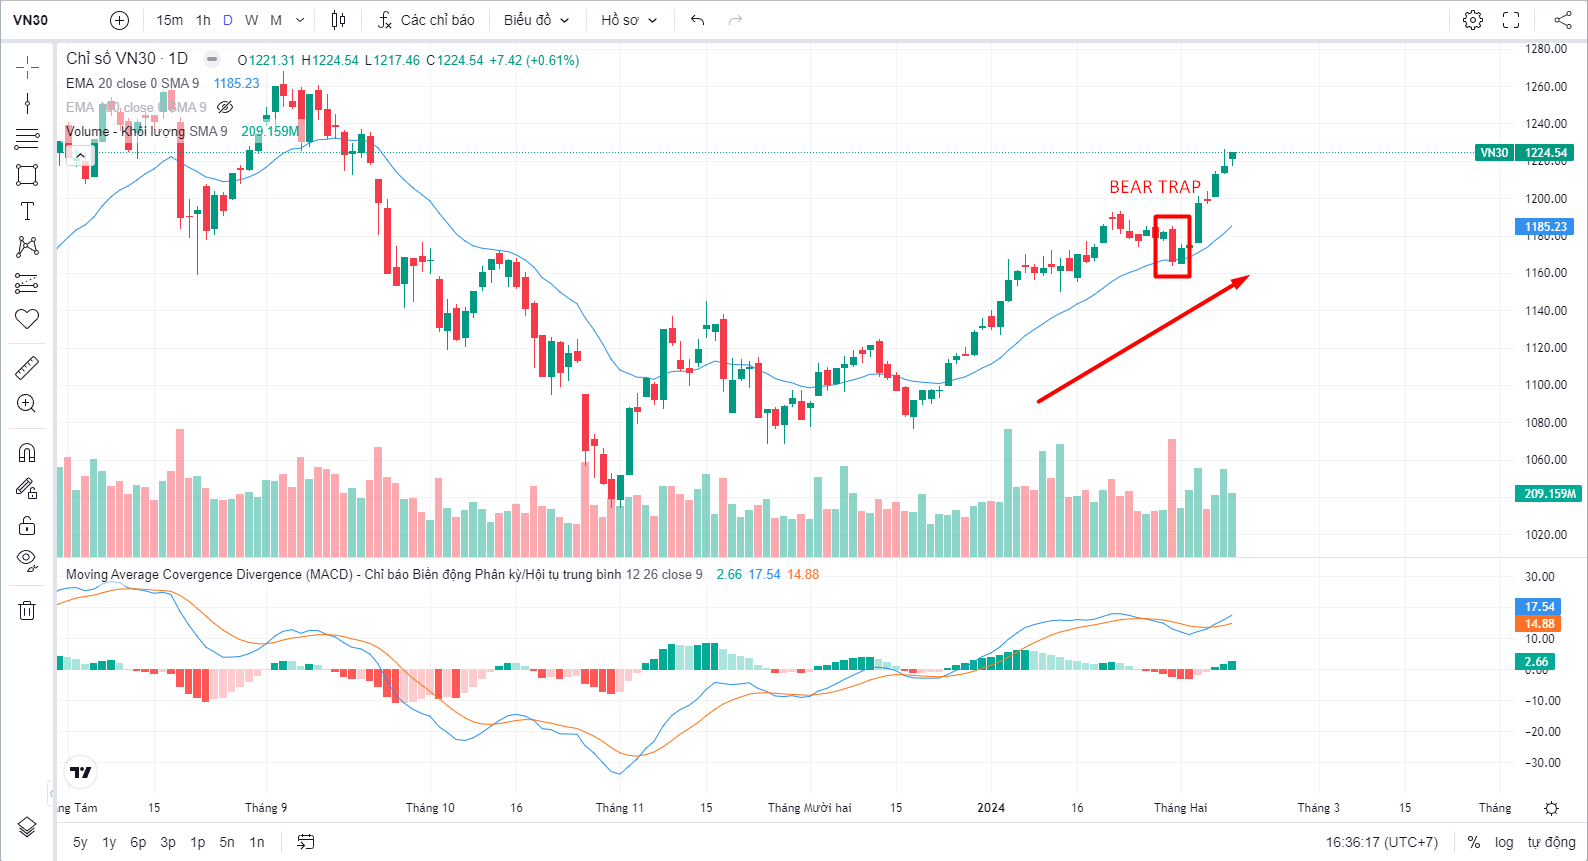
Task: Select the crosshair cursor tool
Action: (x=27, y=67)
